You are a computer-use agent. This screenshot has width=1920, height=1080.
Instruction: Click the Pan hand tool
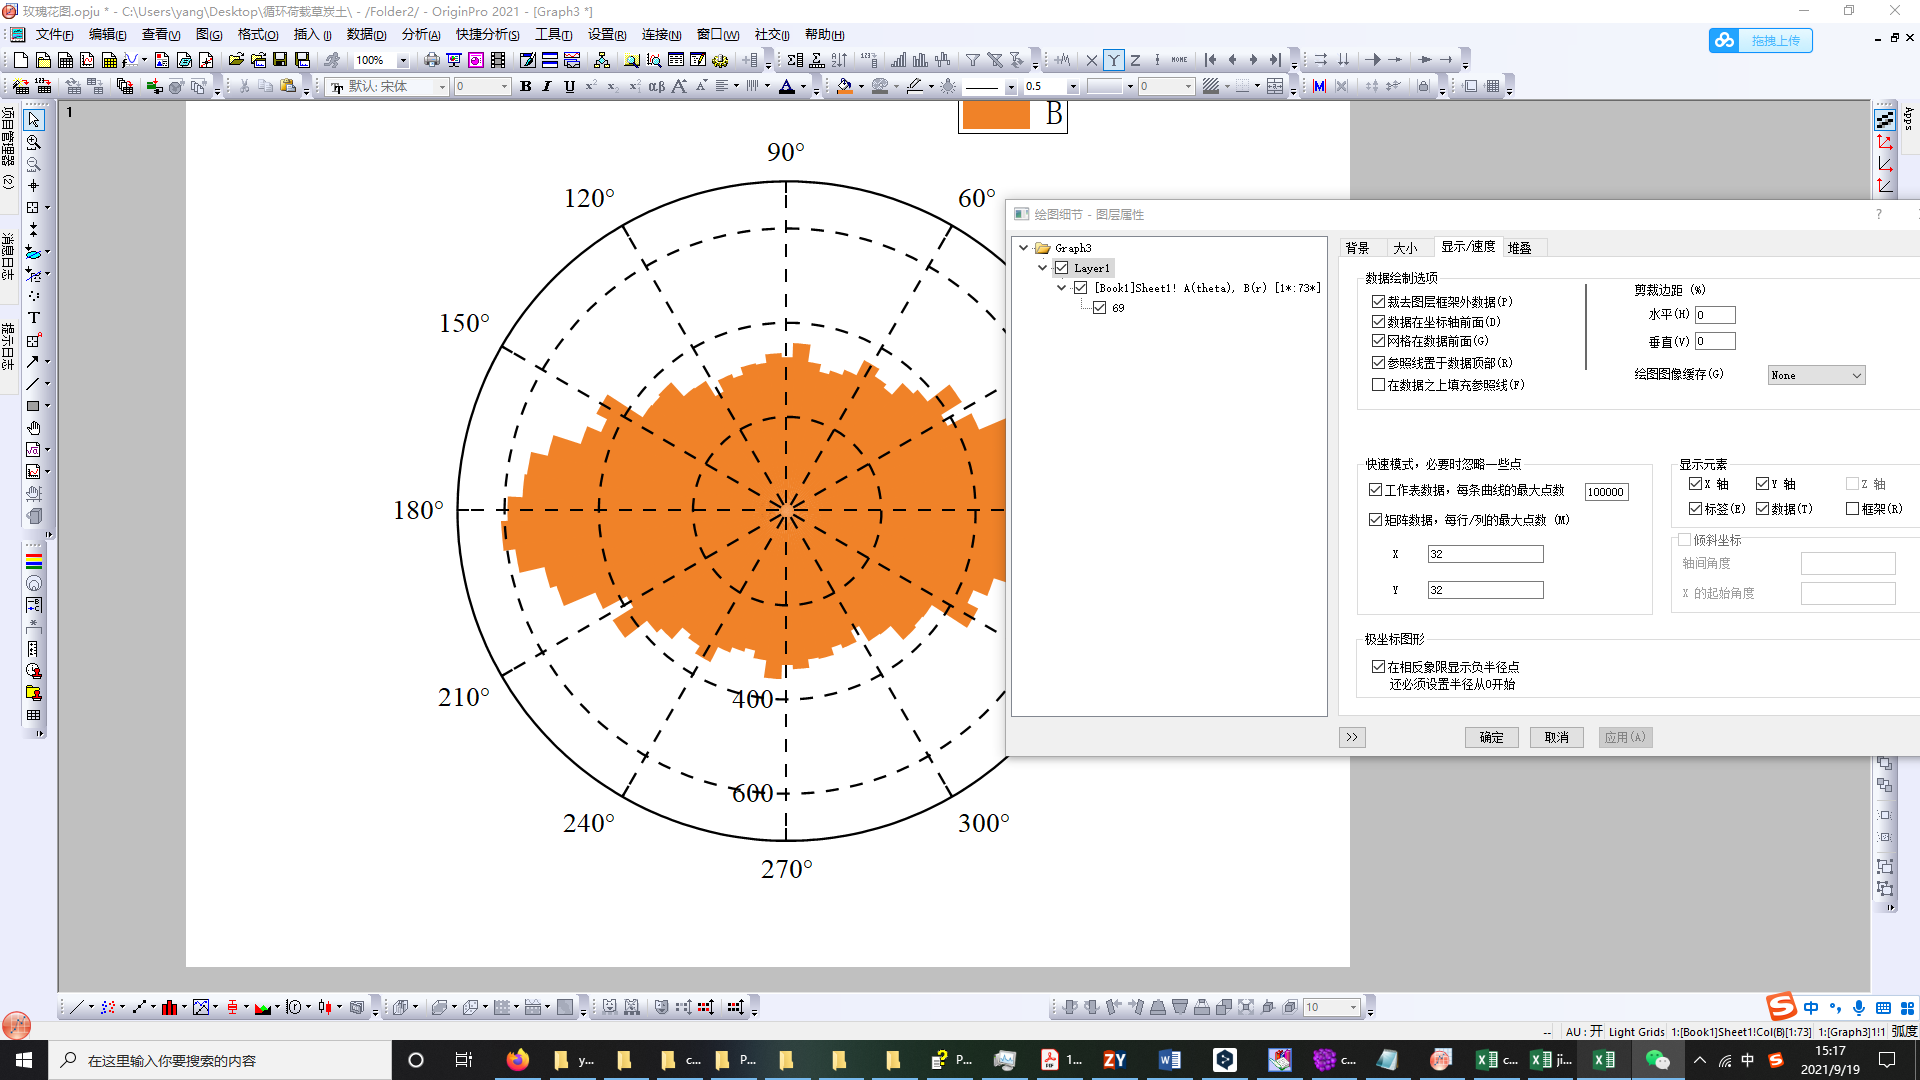tap(33, 428)
